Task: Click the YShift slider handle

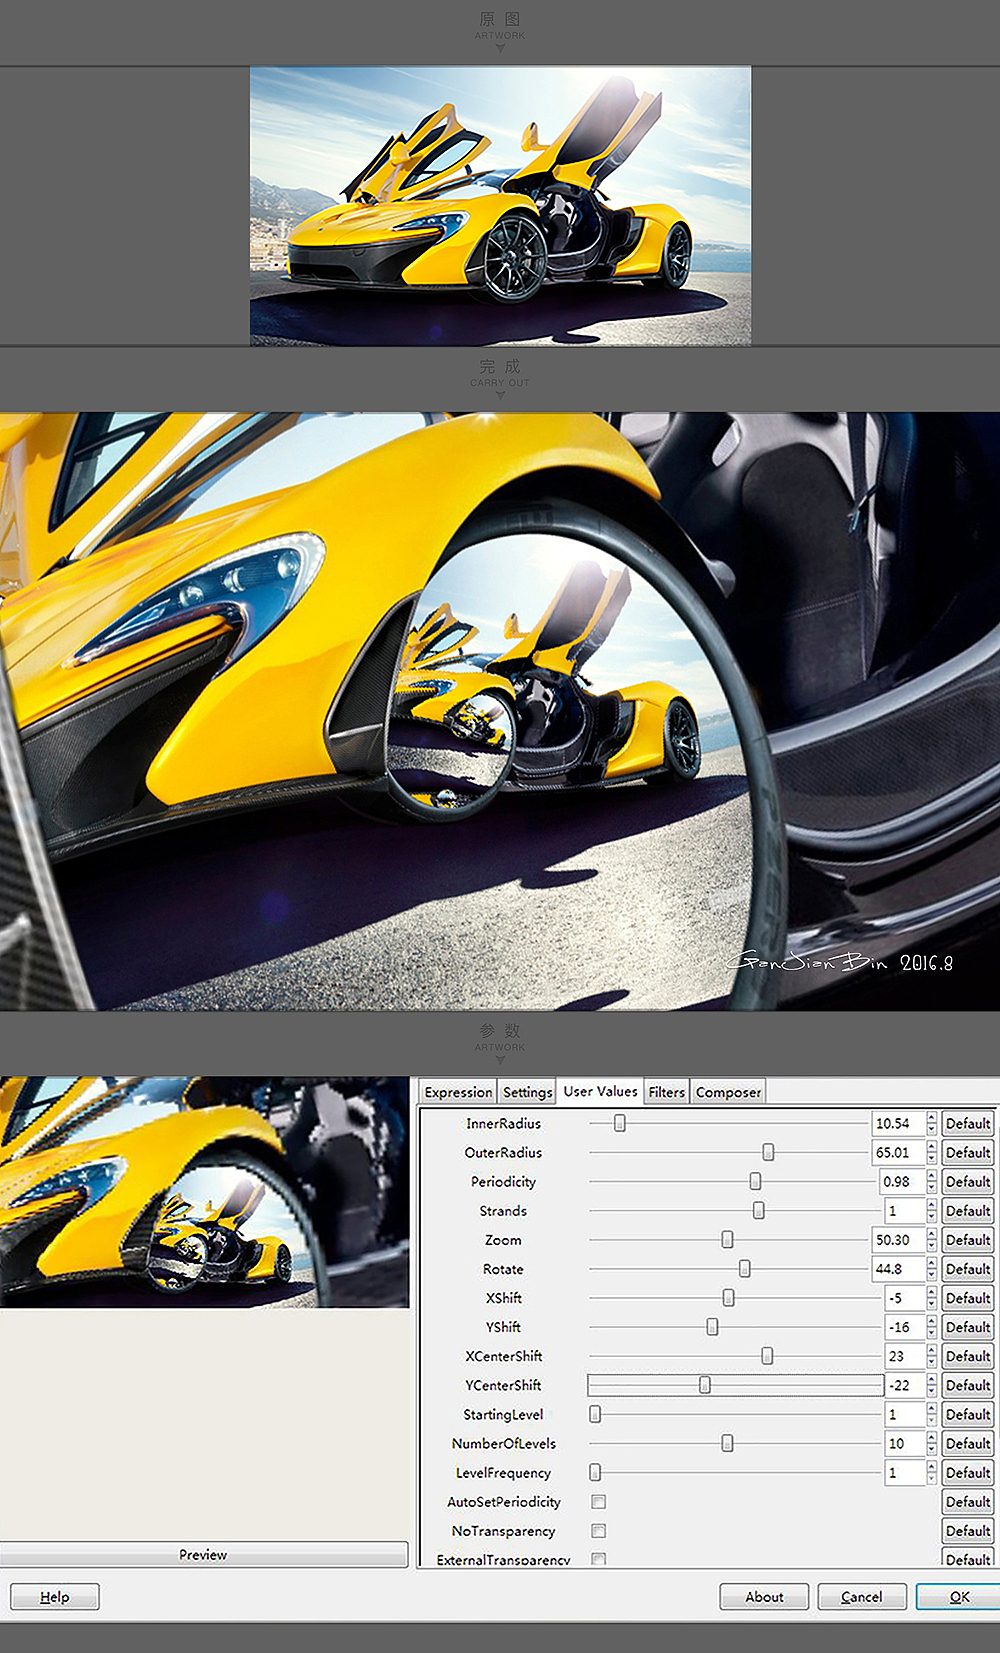Action: 712,1326
